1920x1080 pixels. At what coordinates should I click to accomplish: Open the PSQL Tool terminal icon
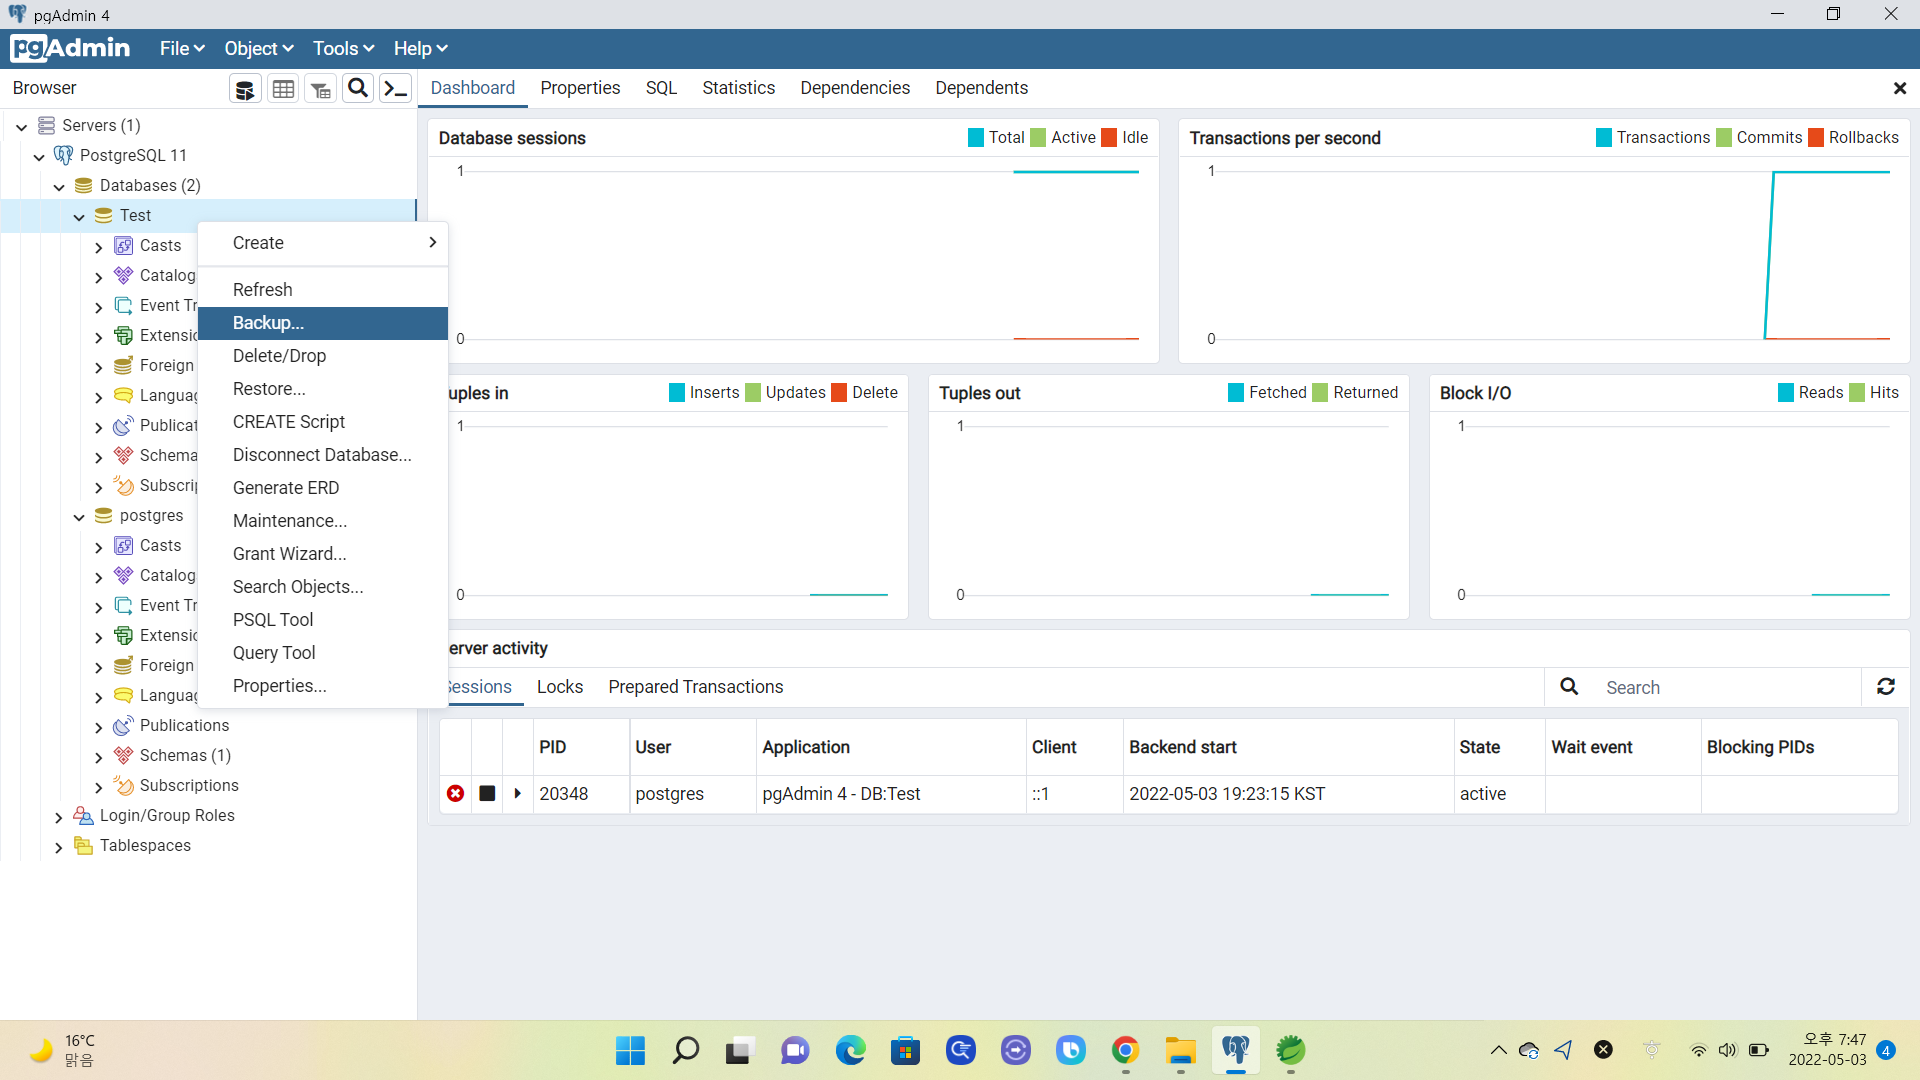(x=396, y=89)
